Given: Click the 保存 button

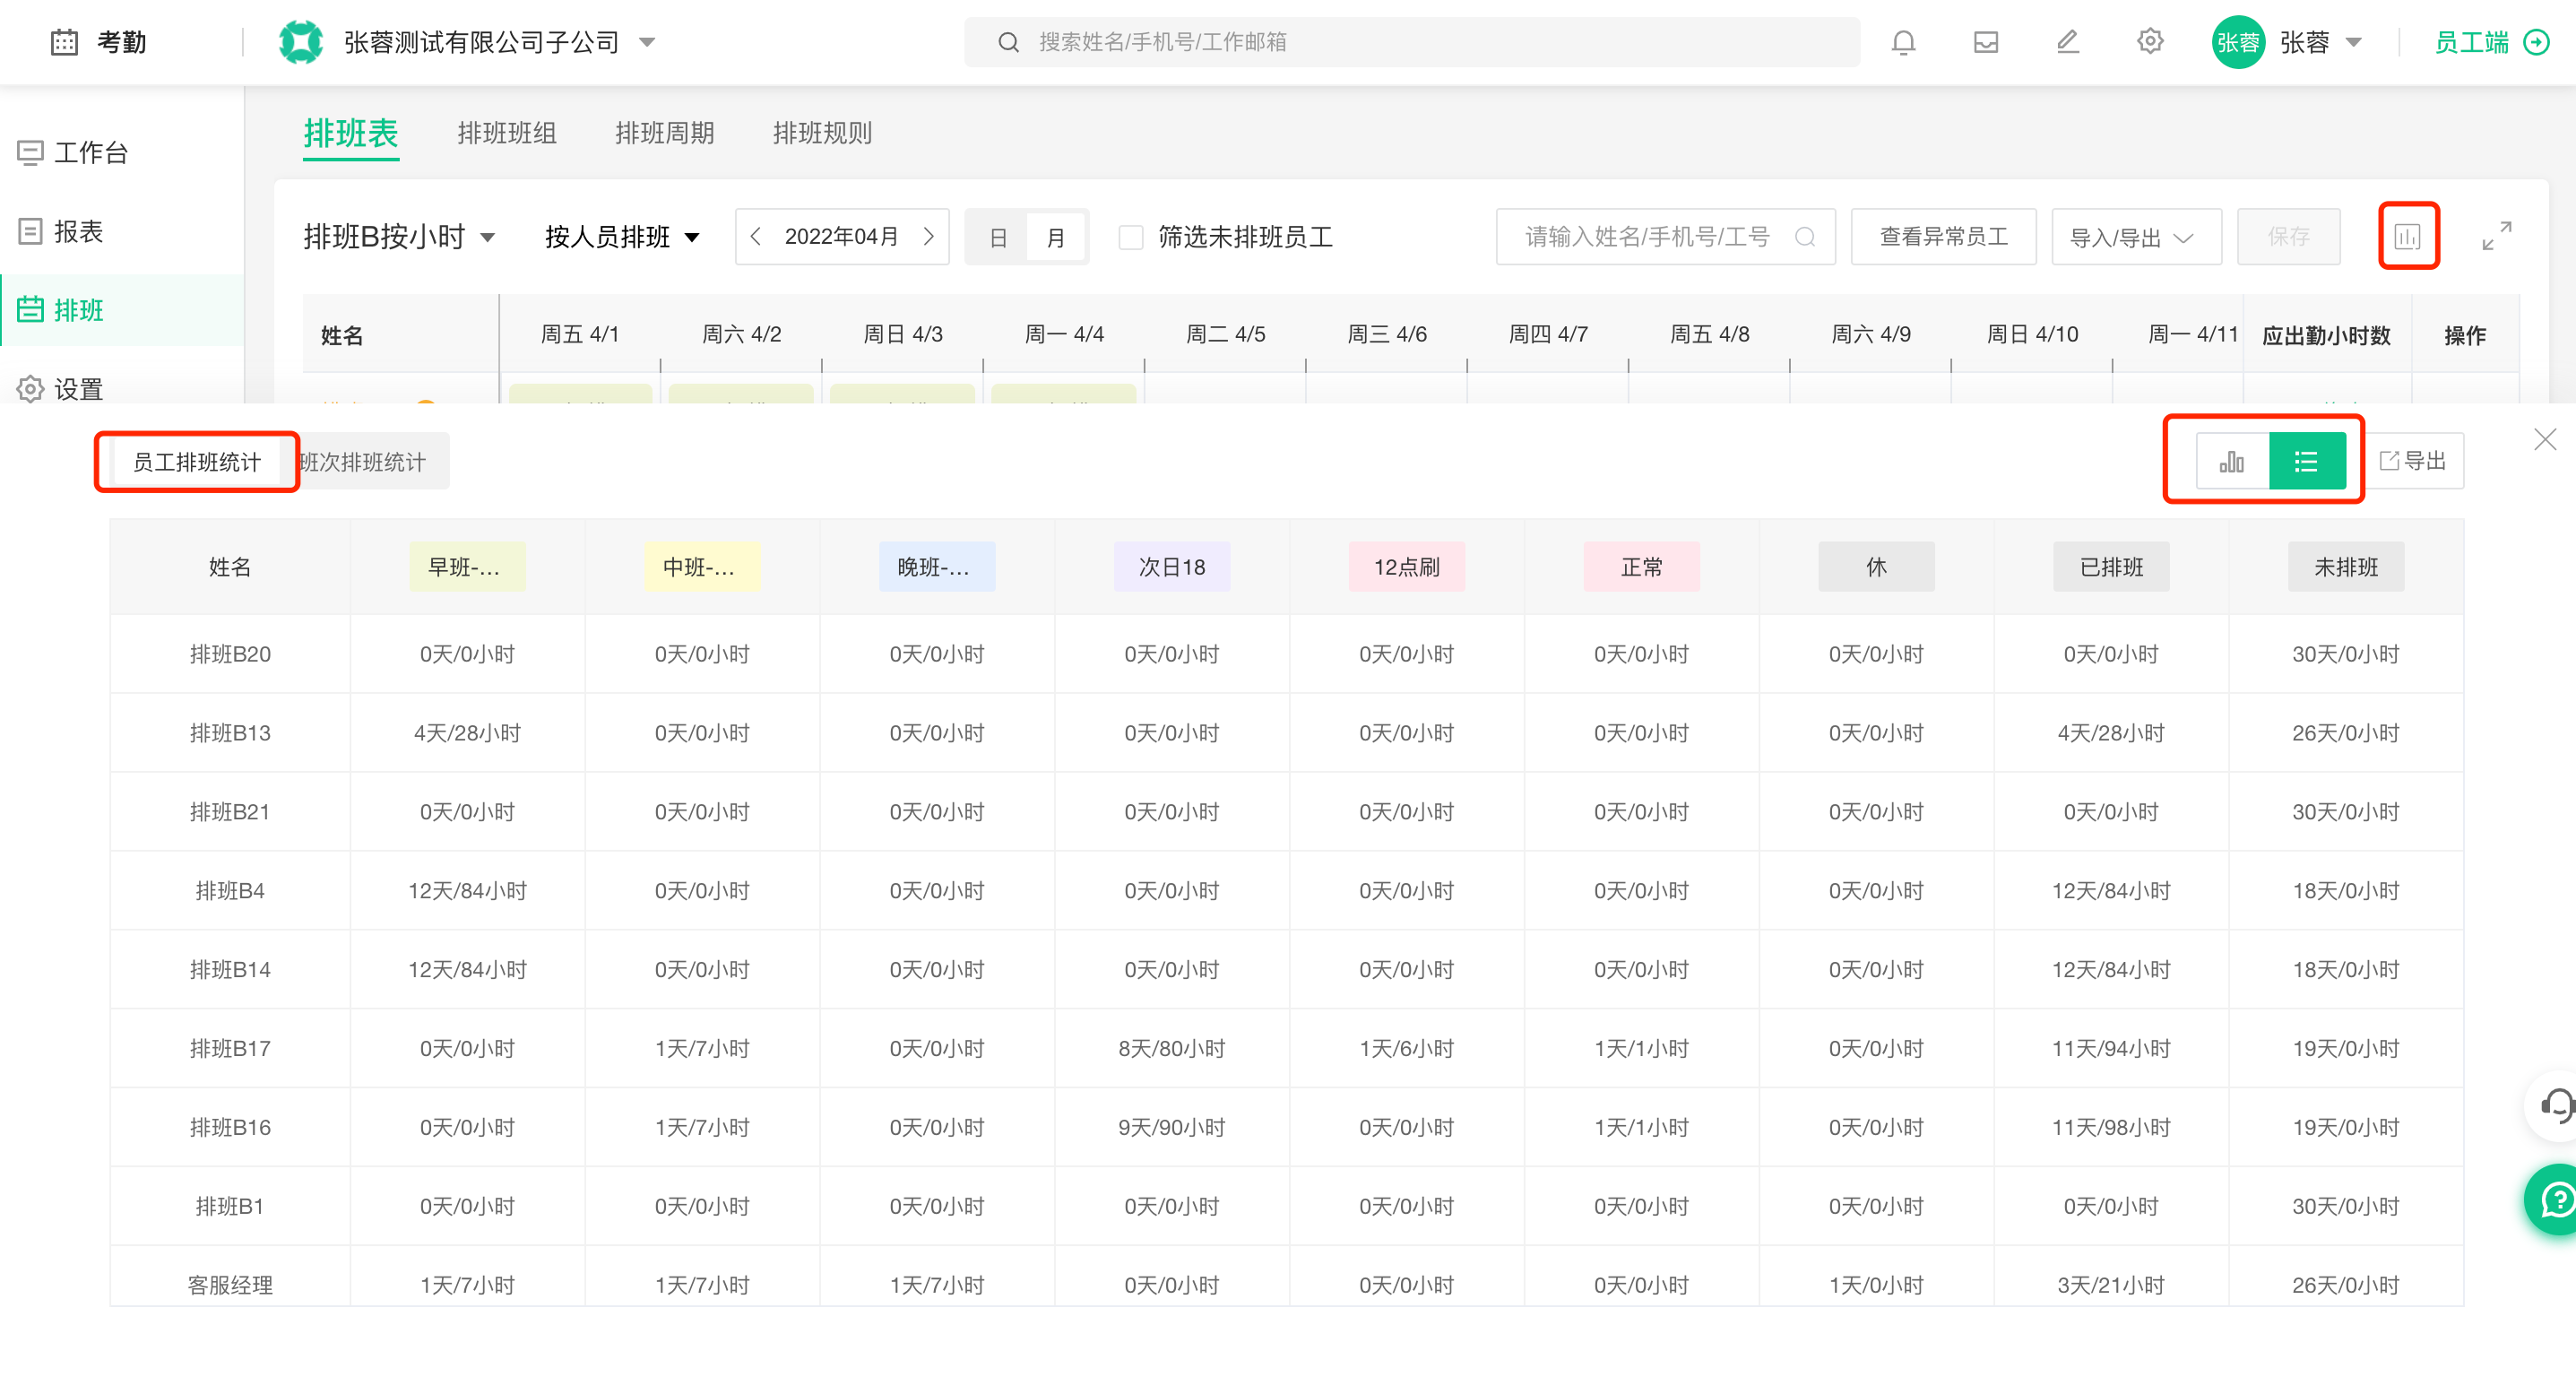Looking at the screenshot, I should (x=2288, y=237).
